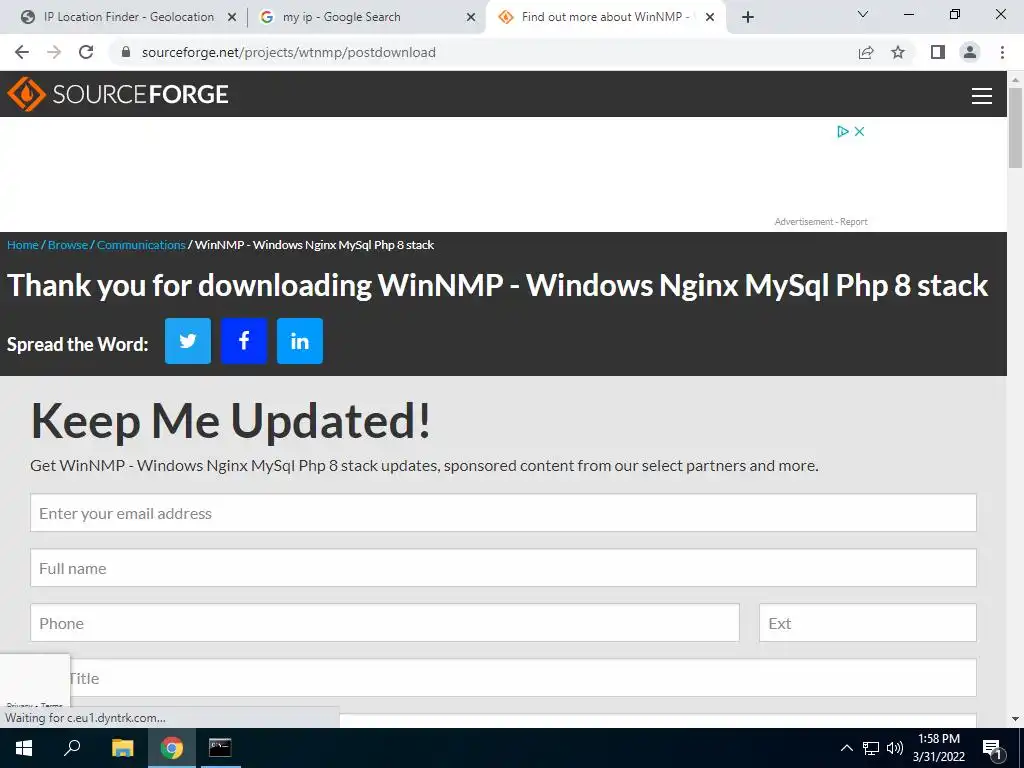Open the notification center icon
1024x768 pixels.
click(x=992, y=749)
